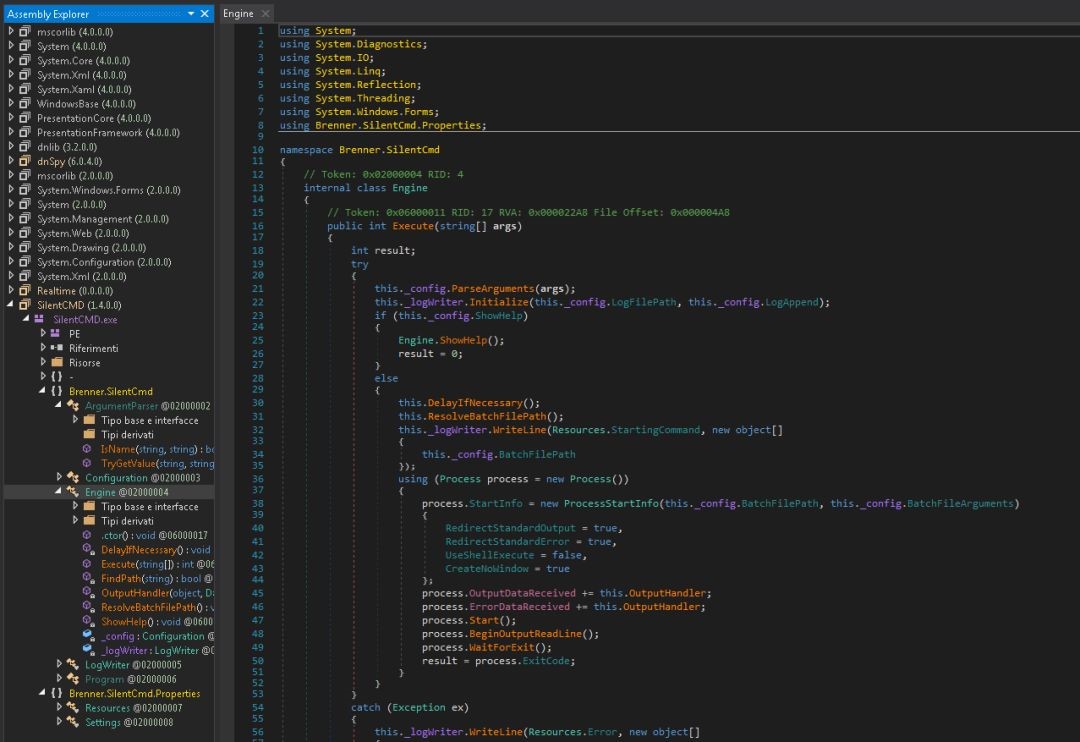
Task: Click the Brenner.SilentCmd.Properties namespace braces icon
Action: tap(56, 693)
